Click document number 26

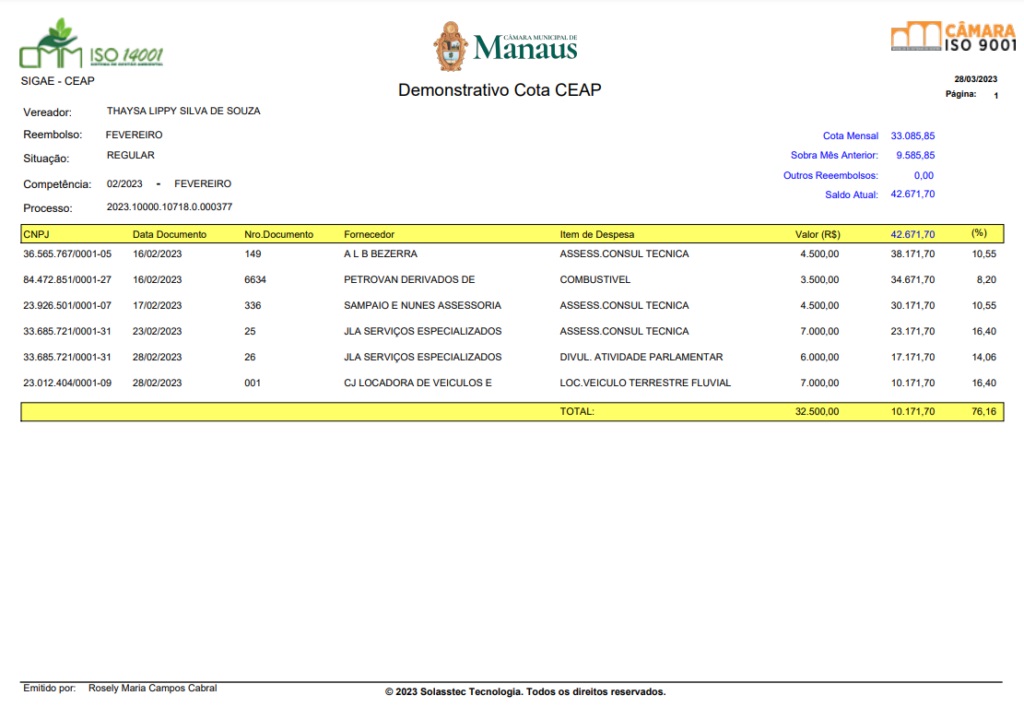(x=250, y=357)
